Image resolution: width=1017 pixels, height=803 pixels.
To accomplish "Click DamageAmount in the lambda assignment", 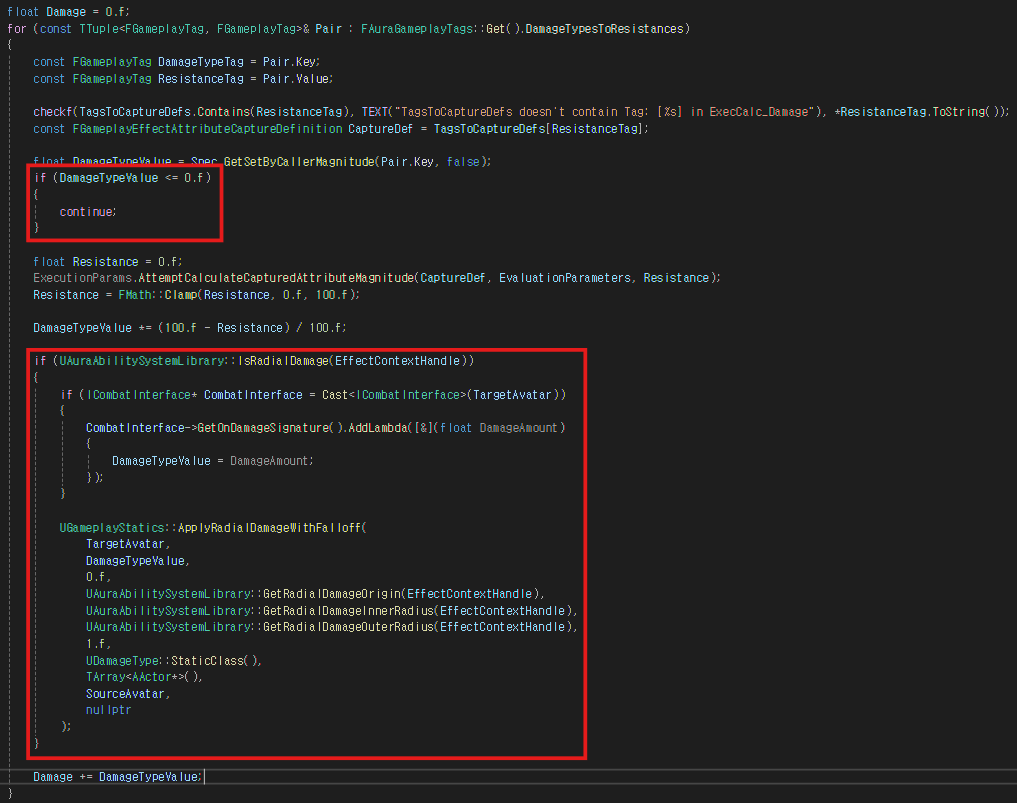I will click(x=269, y=461).
